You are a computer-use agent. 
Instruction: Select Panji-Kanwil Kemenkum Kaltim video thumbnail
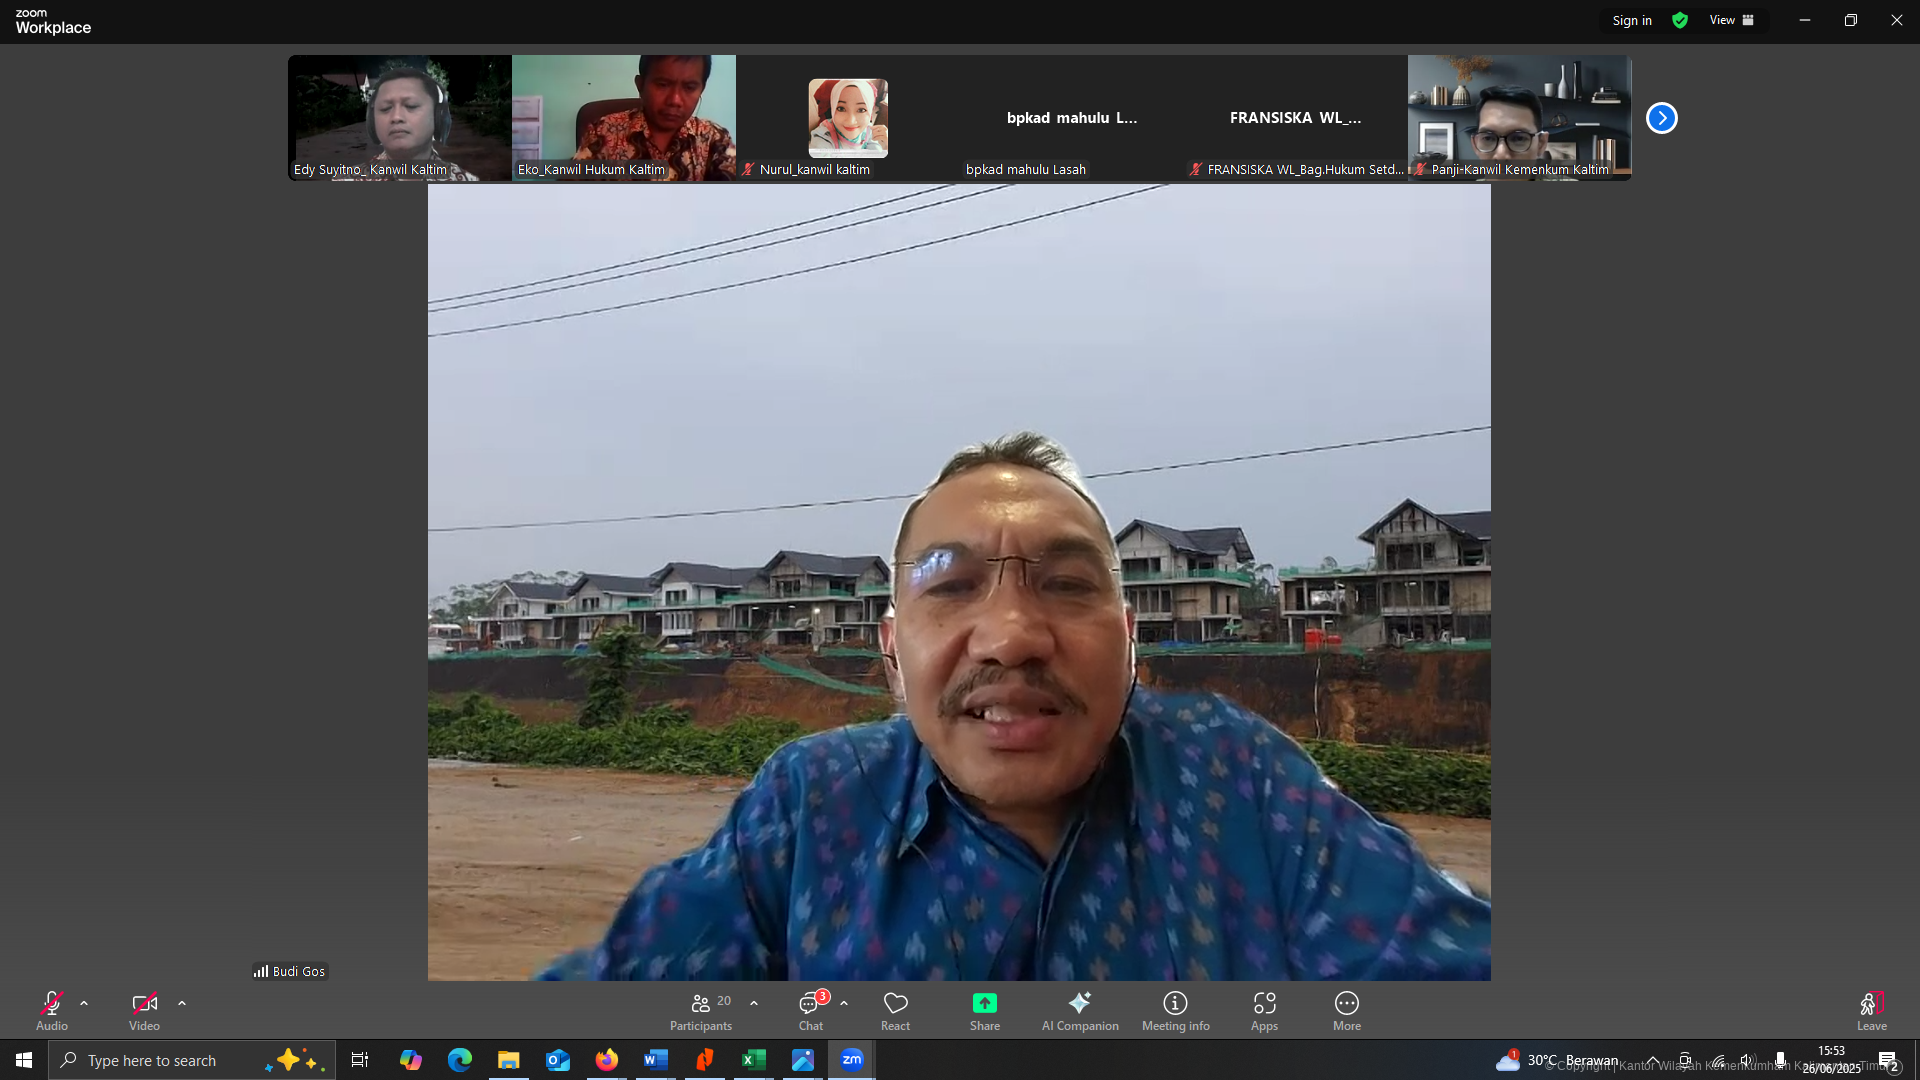pyautogui.click(x=1520, y=118)
